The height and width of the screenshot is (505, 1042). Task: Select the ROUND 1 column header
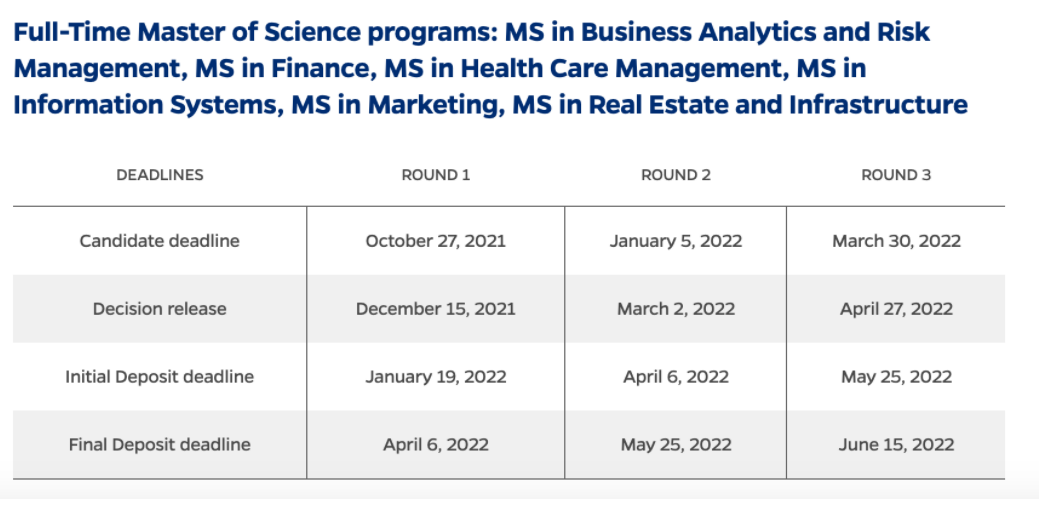click(436, 175)
